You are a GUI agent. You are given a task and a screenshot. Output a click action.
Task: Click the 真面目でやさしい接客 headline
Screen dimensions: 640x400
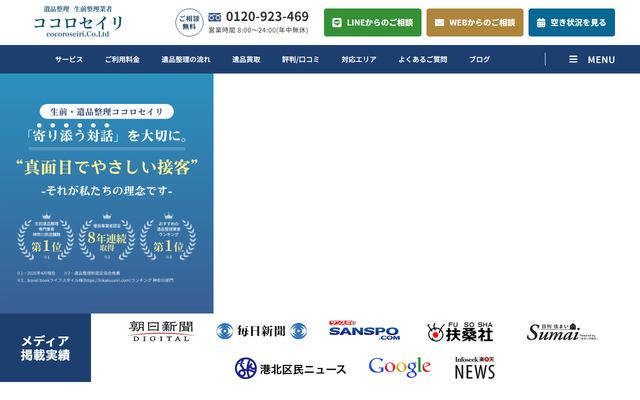(107, 167)
